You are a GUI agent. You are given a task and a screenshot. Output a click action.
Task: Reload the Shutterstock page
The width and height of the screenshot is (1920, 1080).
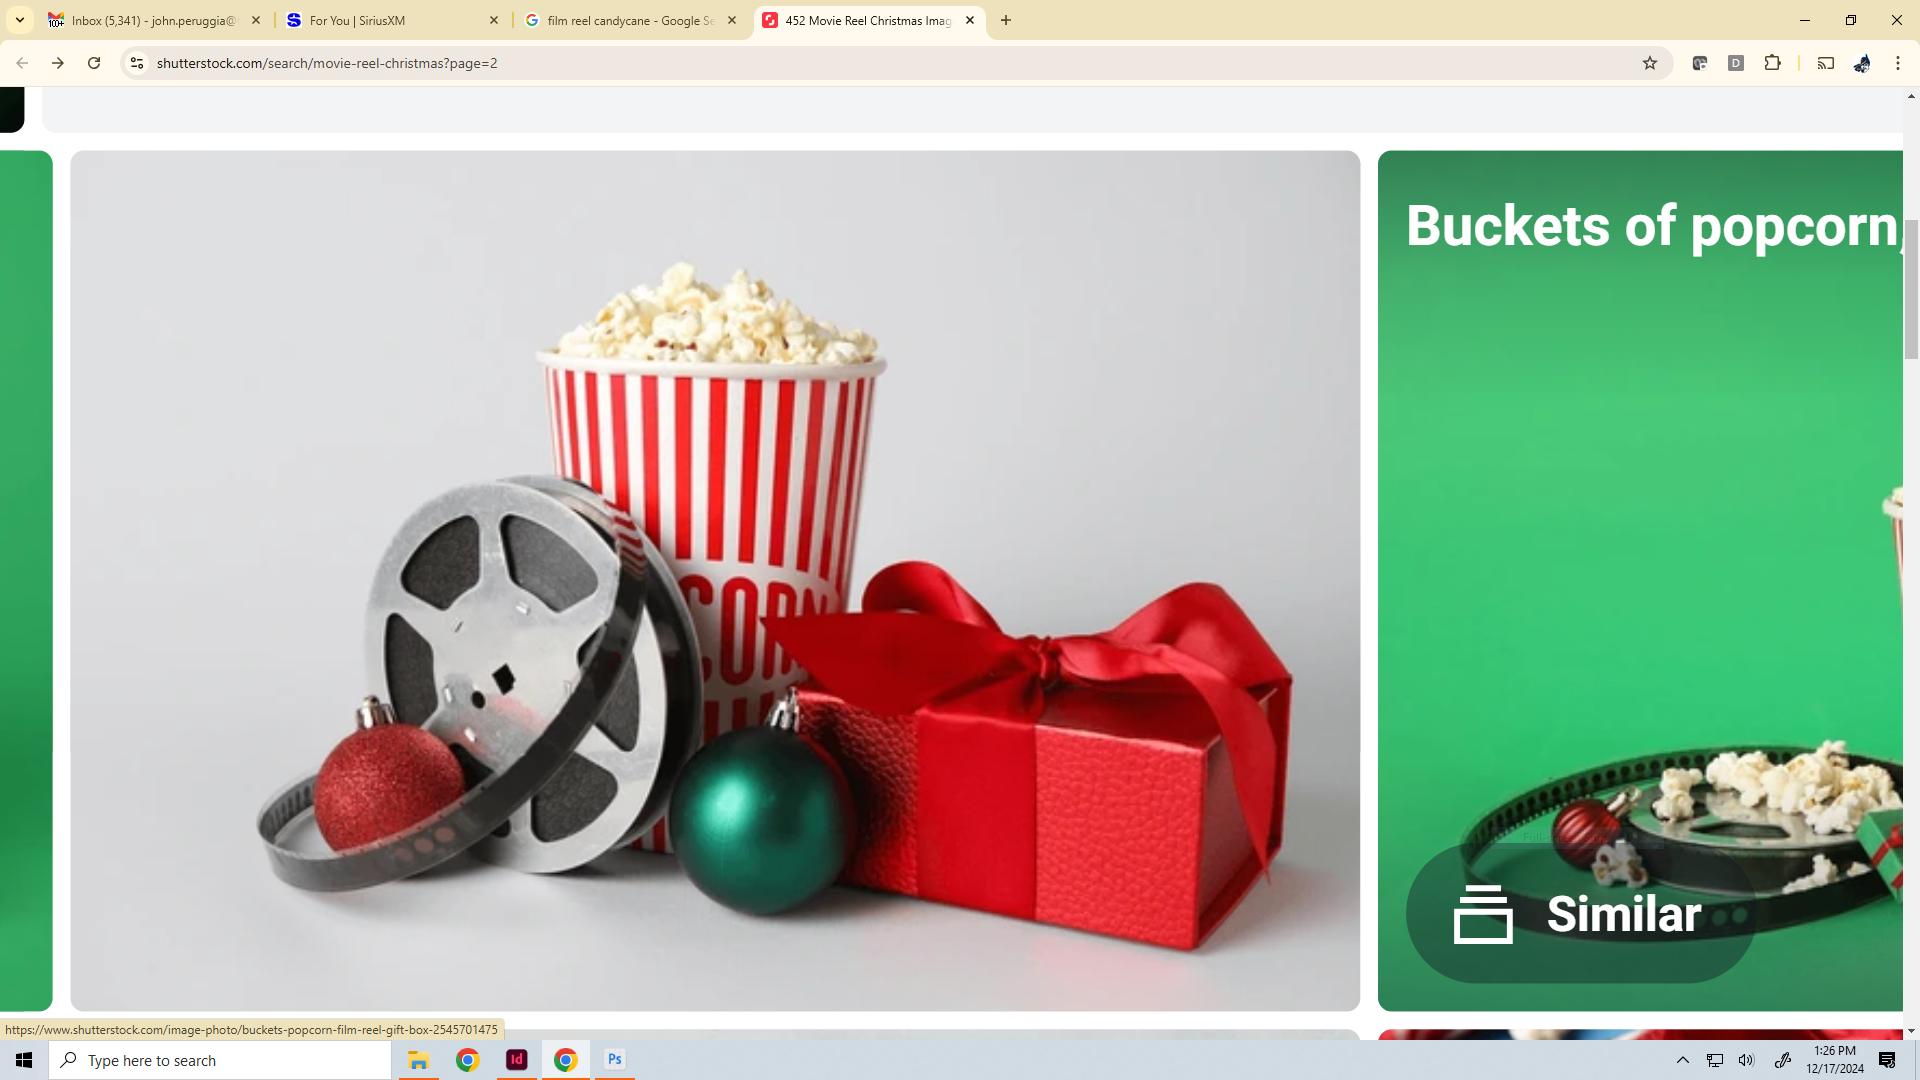click(94, 63)
